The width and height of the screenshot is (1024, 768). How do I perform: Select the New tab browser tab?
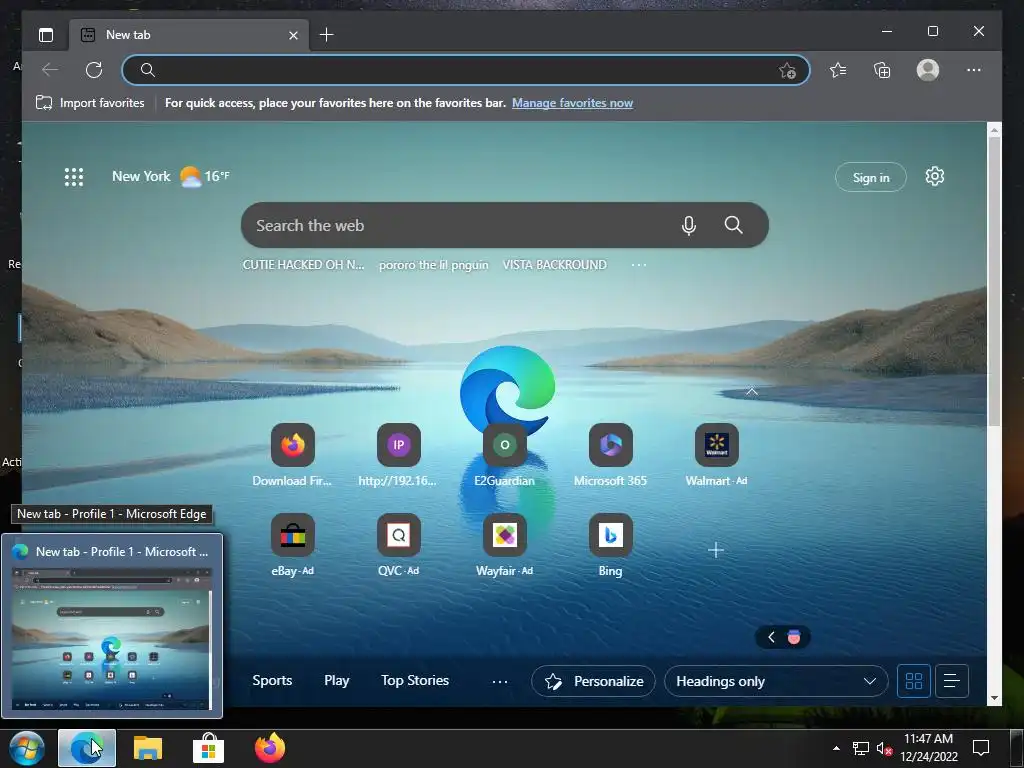[189, 35]
